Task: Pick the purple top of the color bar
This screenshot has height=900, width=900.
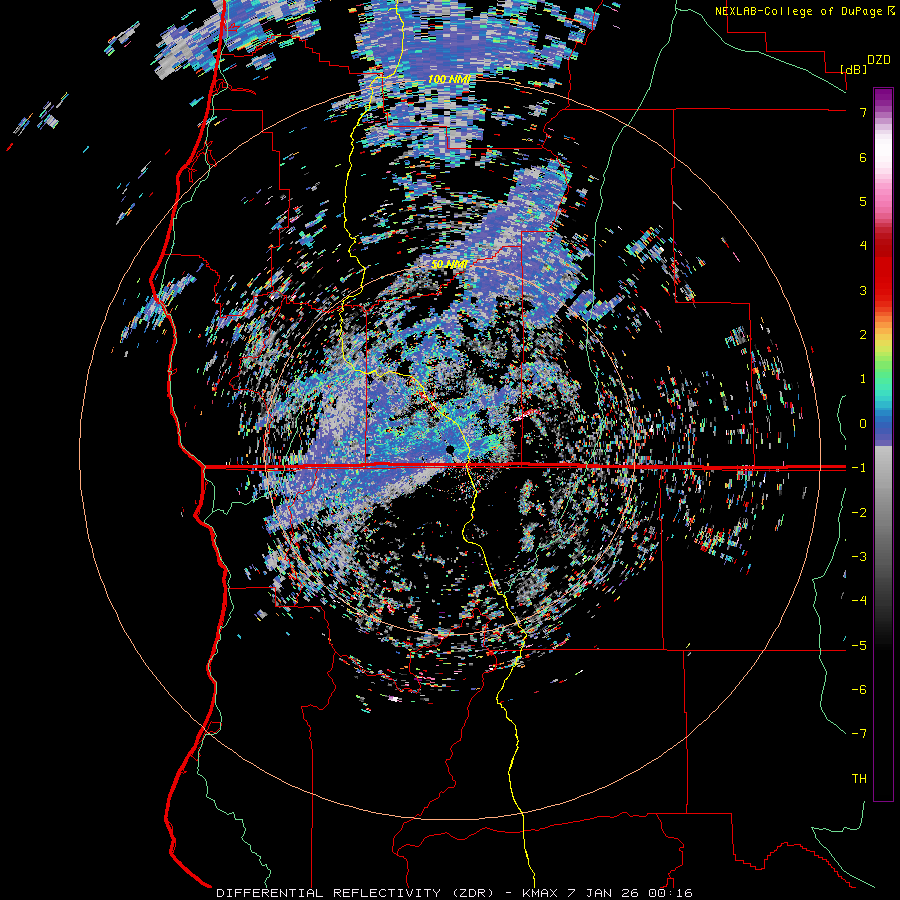Action: 883,98
